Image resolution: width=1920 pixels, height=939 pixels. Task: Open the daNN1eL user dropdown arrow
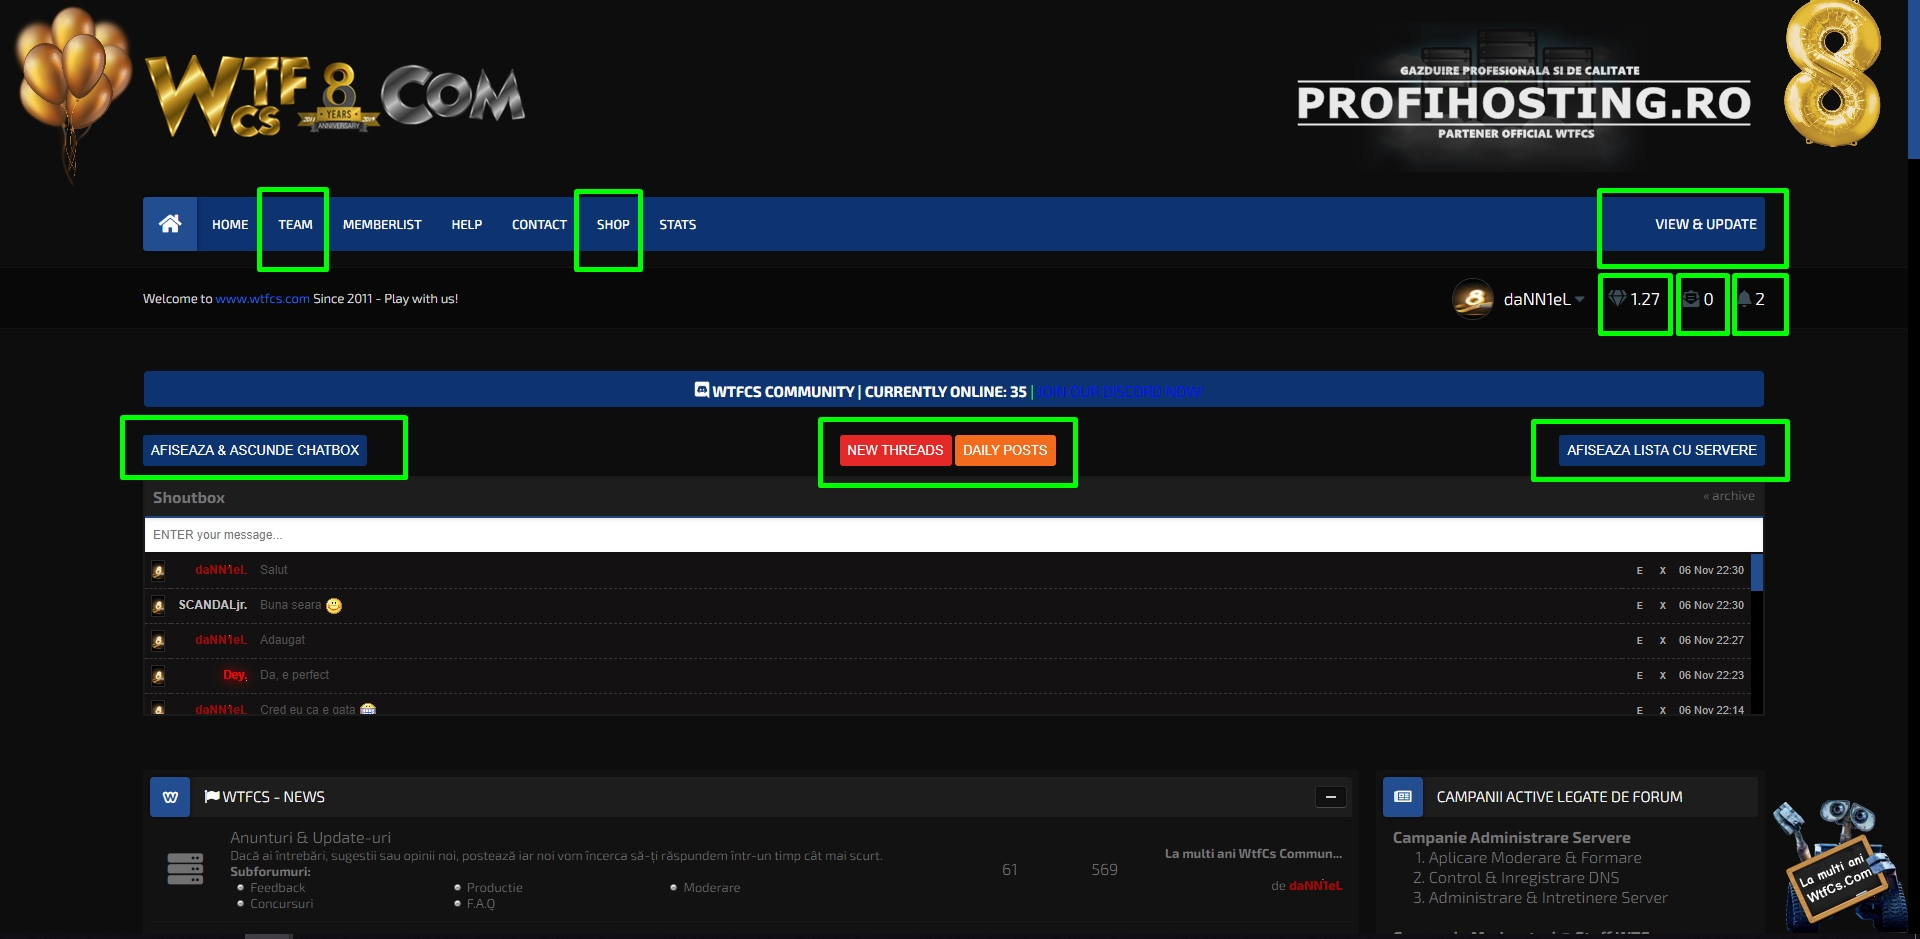point(1580,299)
